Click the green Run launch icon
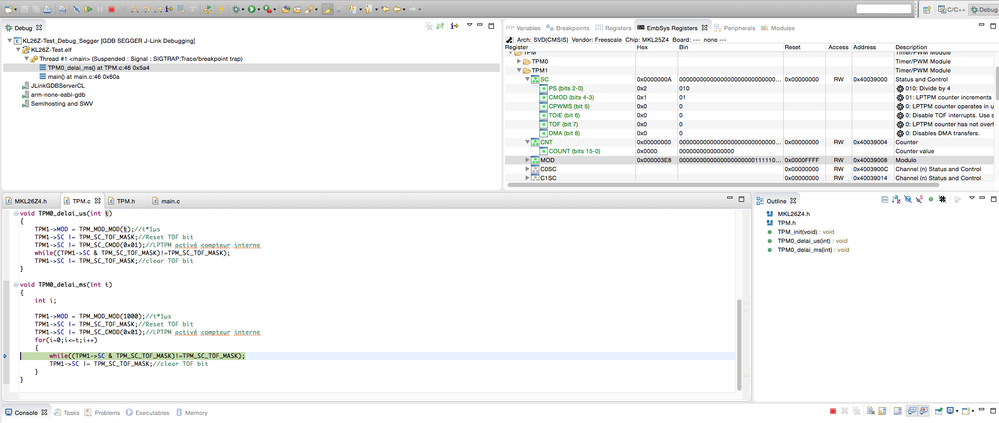This screenshot has width=999, height=423. point(252,10)
